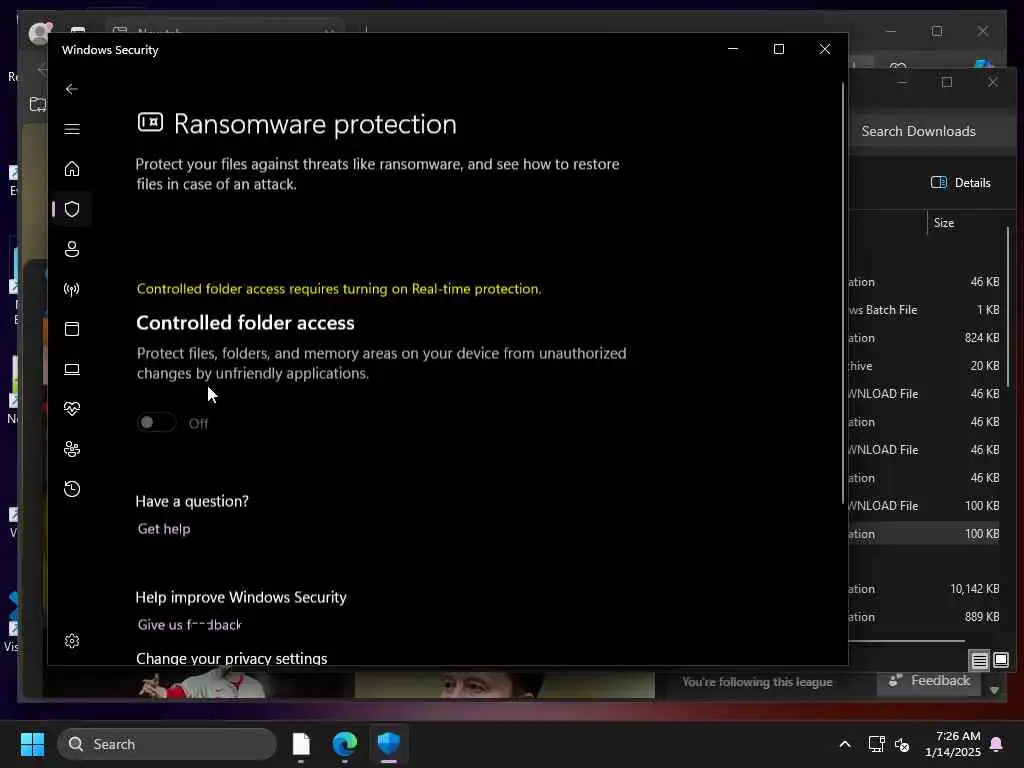Viewport: 1024px width, 768px height.
Task: Open the notifications bell icon
Action: pyautogui.click(x=997, y=744)
